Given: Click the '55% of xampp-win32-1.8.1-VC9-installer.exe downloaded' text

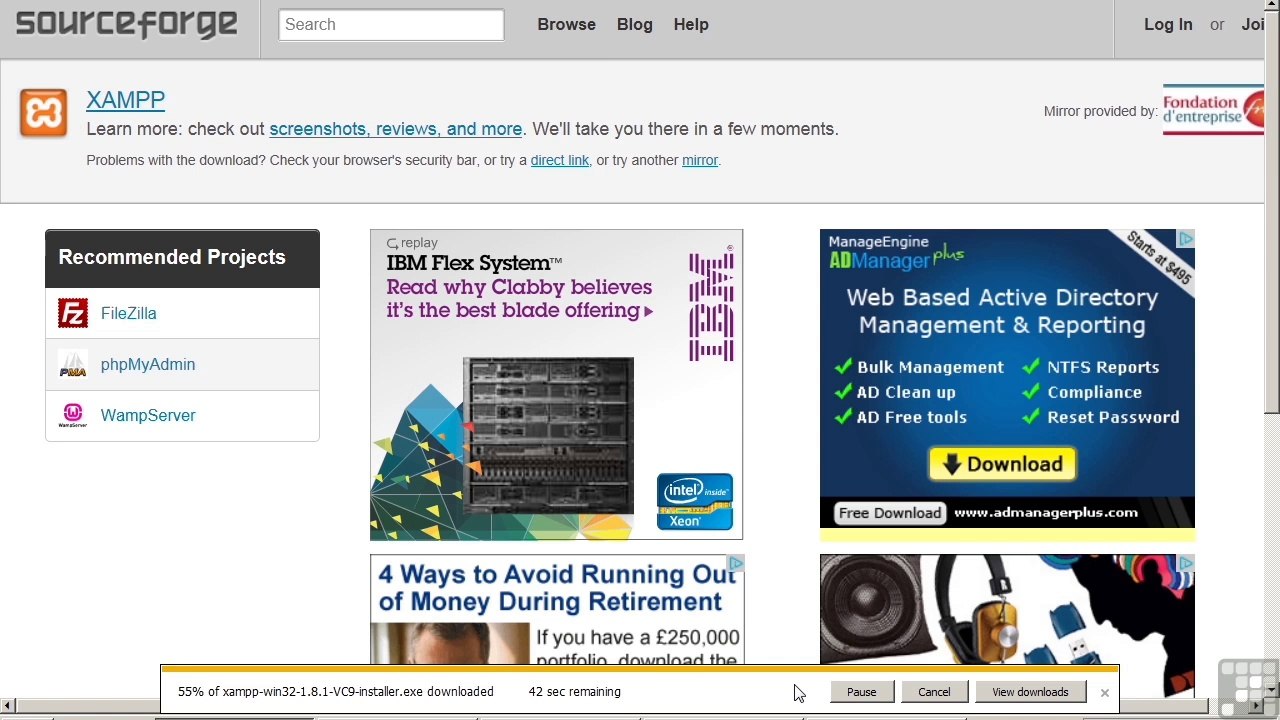Looking at the screenshot, I should pyautogui.click(x=336, y=692).
